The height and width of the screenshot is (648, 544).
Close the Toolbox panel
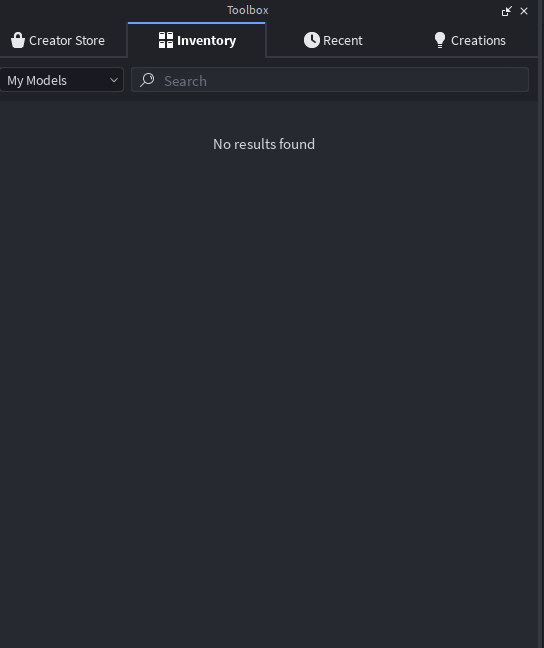pos(524,11)
